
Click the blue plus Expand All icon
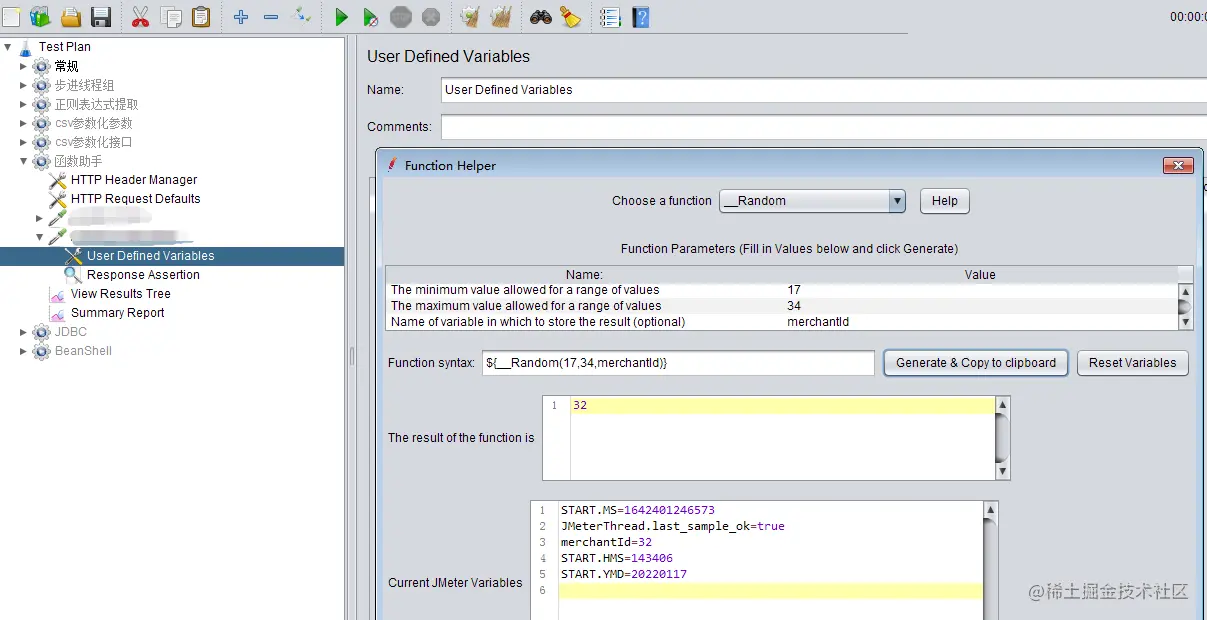241,17
